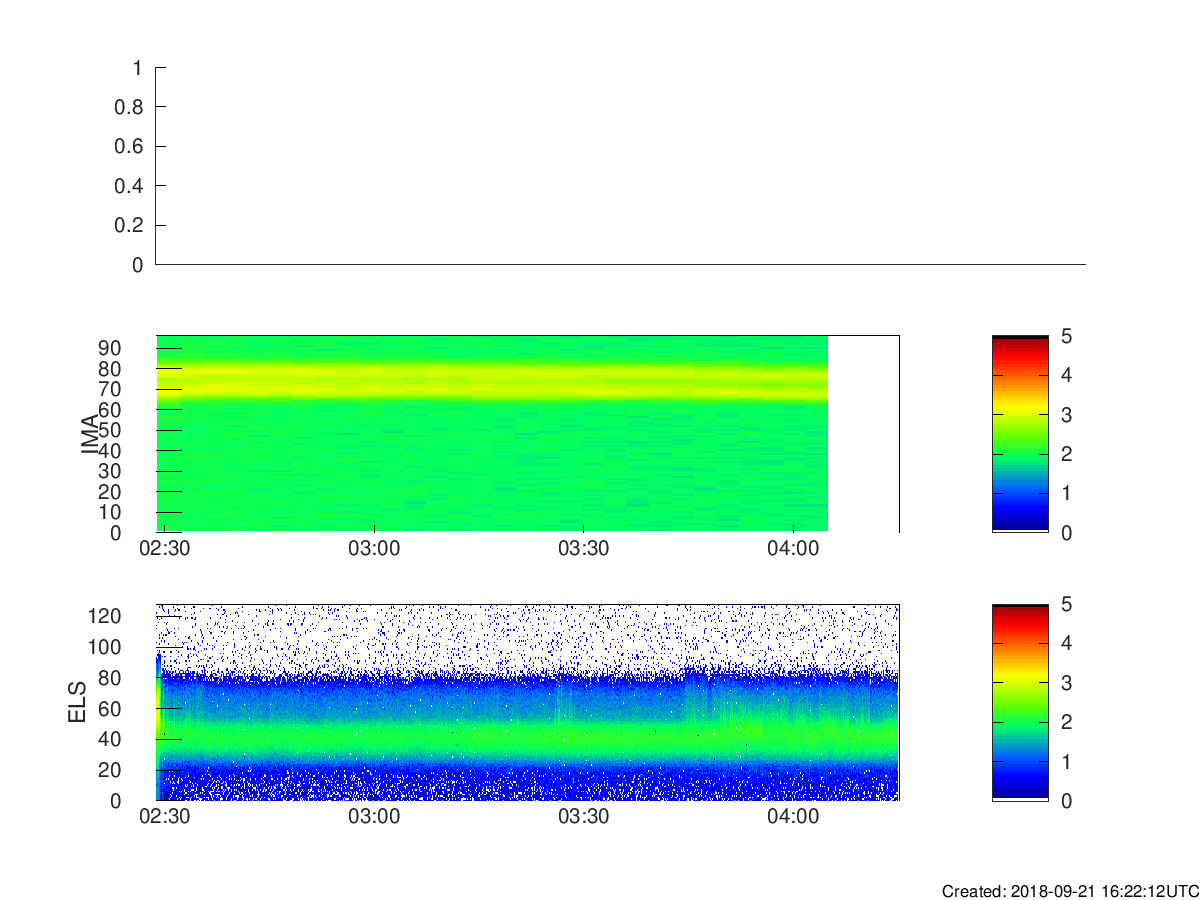The height and width of the screenshot is (900, 1200).
Task: Click the 04:00 label under IMA plot
Action: point(793,549)
